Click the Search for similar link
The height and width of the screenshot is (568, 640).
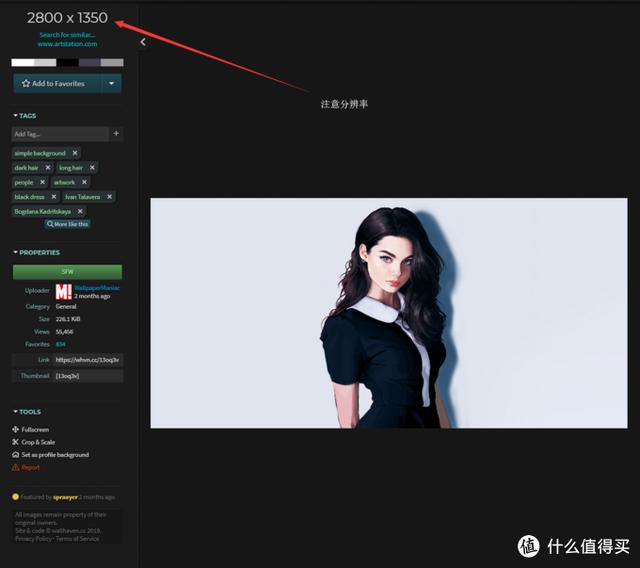coord(67,35)
